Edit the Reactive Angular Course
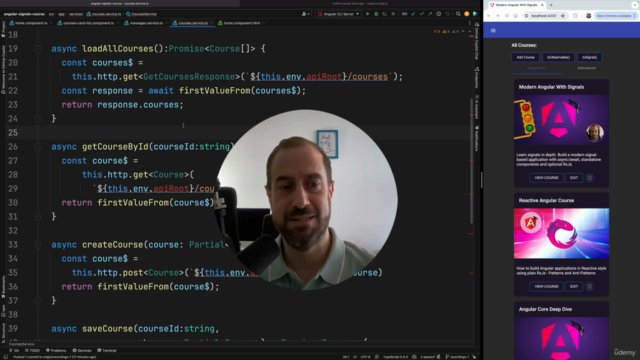The height and width of the screenshot is (360, 640). (574, 287)
